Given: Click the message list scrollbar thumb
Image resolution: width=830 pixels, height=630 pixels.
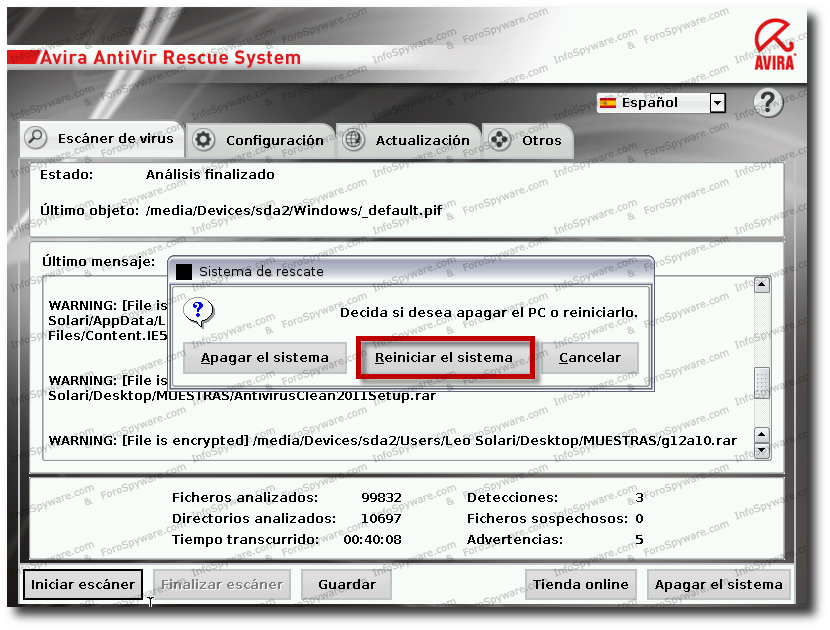Looking at the screenshot, I should (762, 382).
